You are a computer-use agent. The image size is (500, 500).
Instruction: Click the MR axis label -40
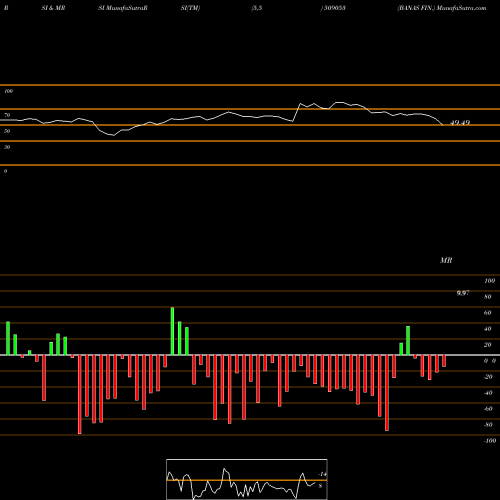click(488, 393)
